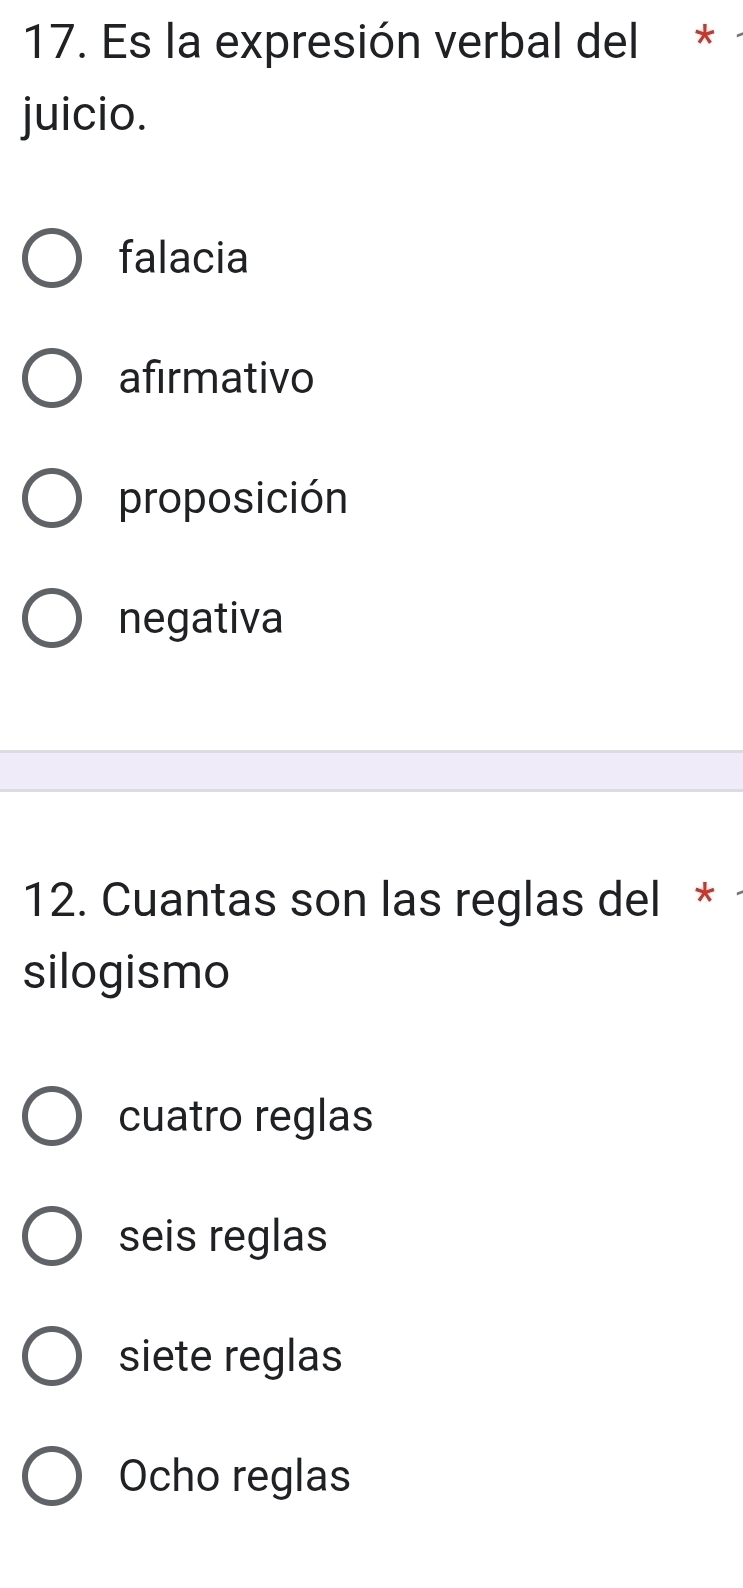Viewport: 743px width, 1588px height.
Task: Click the 'cuatro reglas' label text
Action: coord(245,1116)
